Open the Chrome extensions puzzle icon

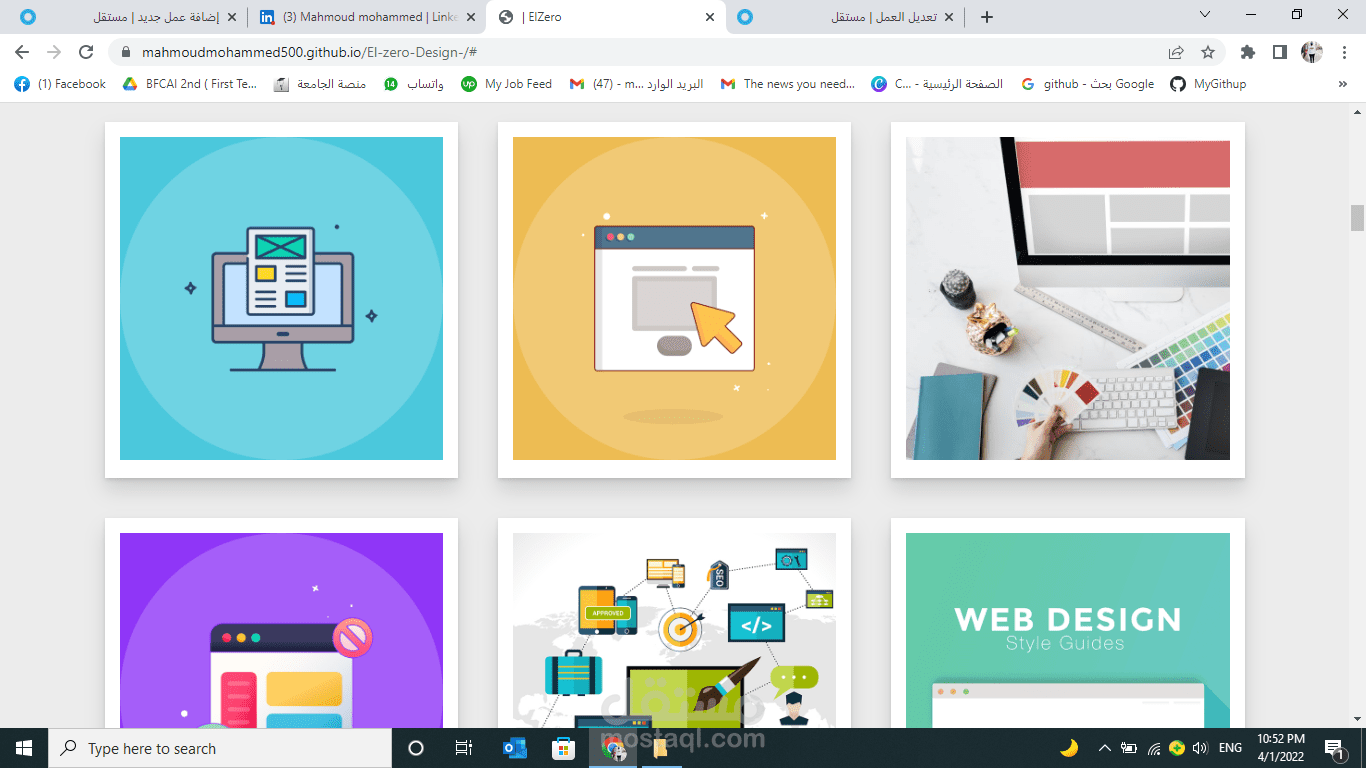(1248, 52)
